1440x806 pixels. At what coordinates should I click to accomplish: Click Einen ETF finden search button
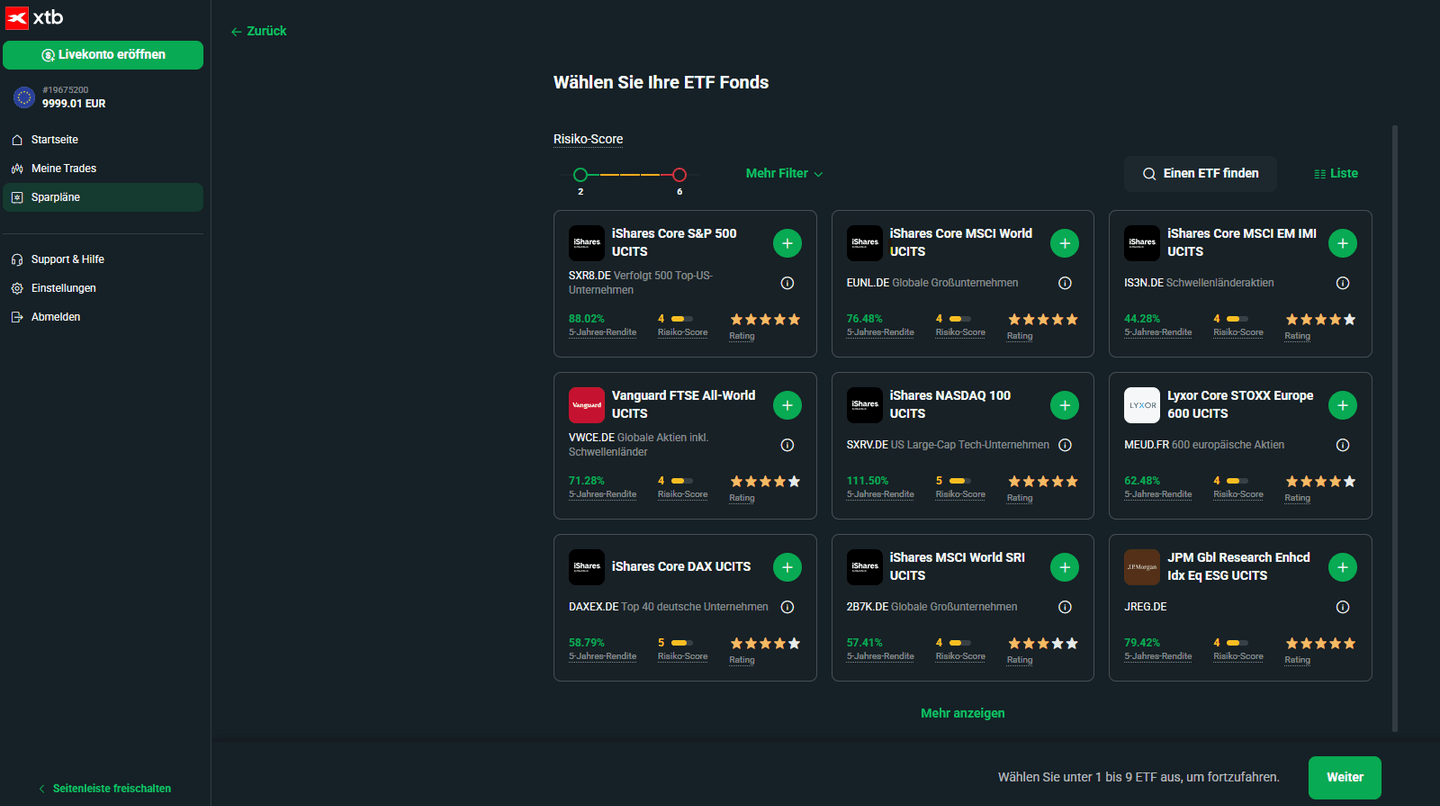coord(1200,173)
